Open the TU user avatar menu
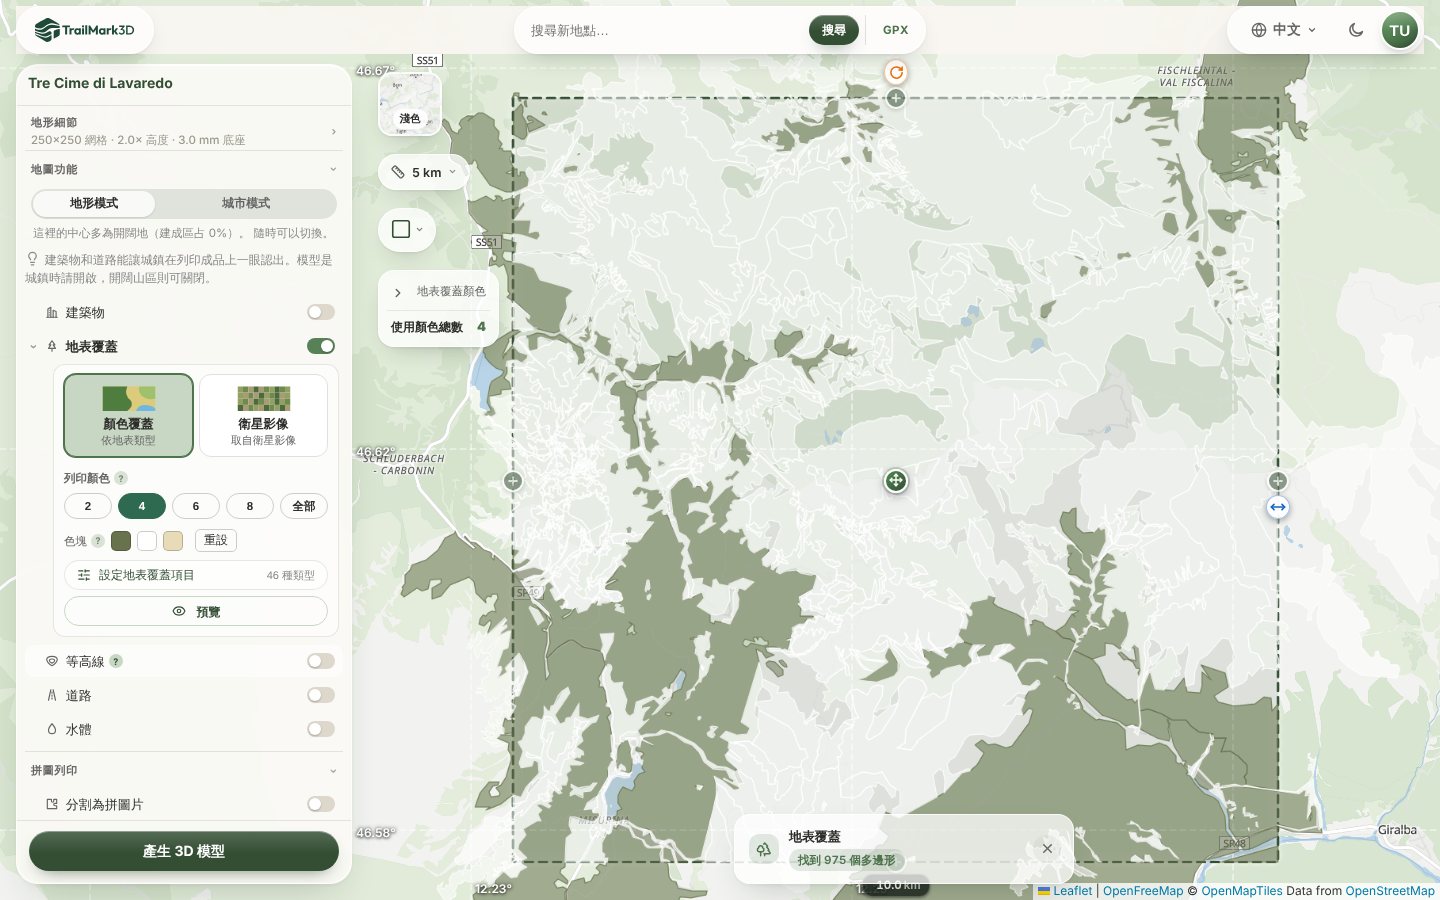 [x=1400, y=30]
